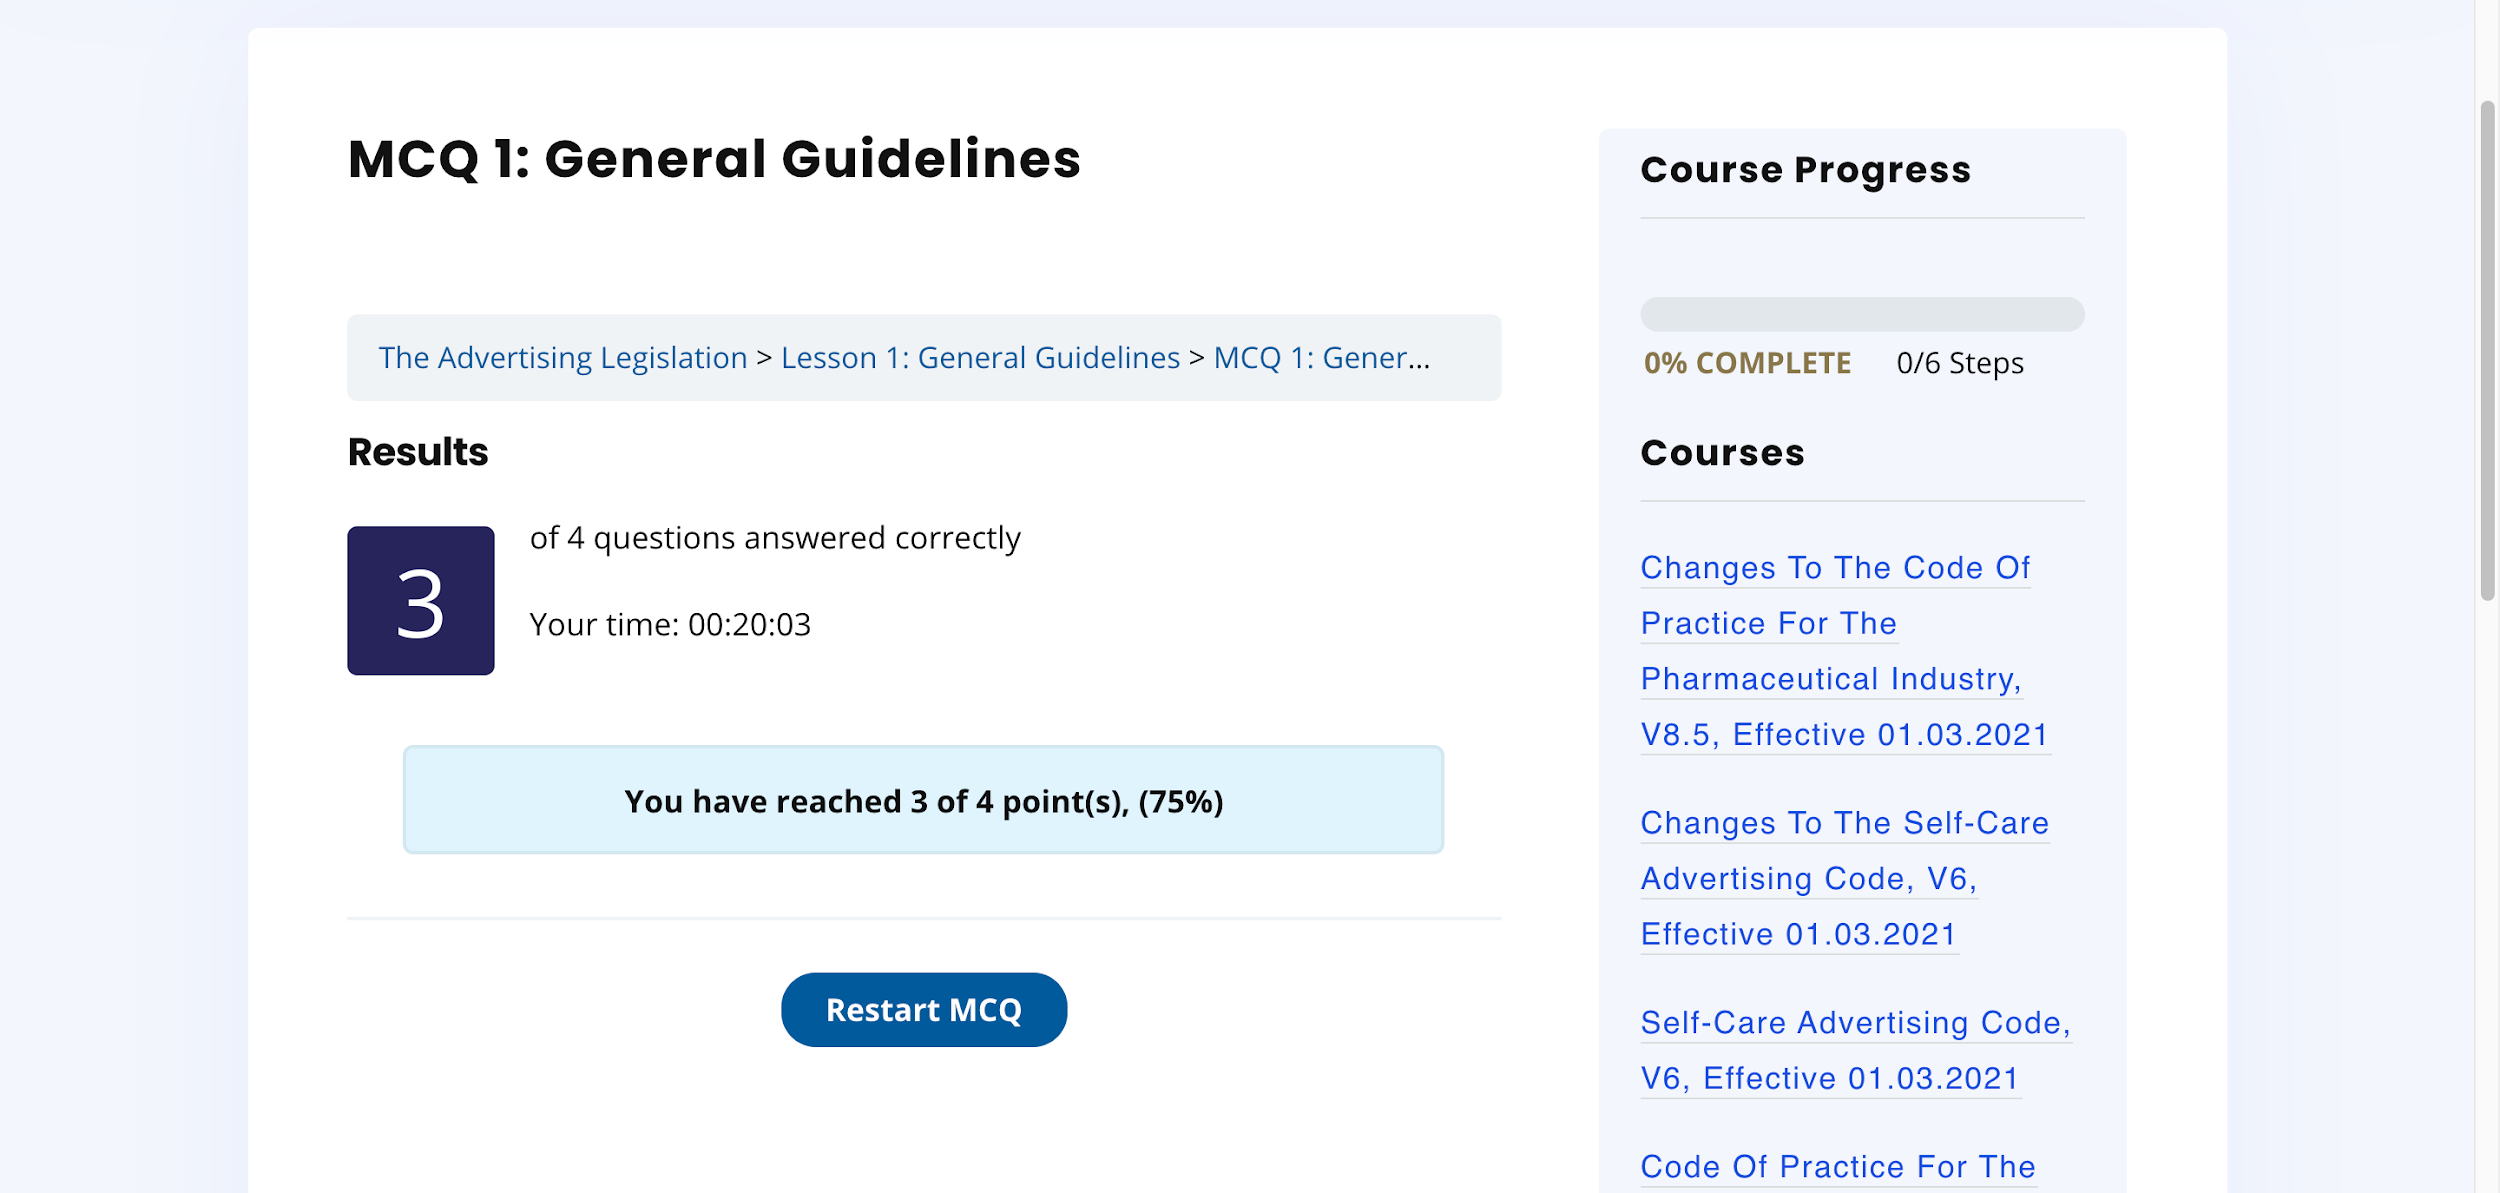Open Changes To The Code Of Practice course
Screen dimensions: 2500x1193
1835,650
